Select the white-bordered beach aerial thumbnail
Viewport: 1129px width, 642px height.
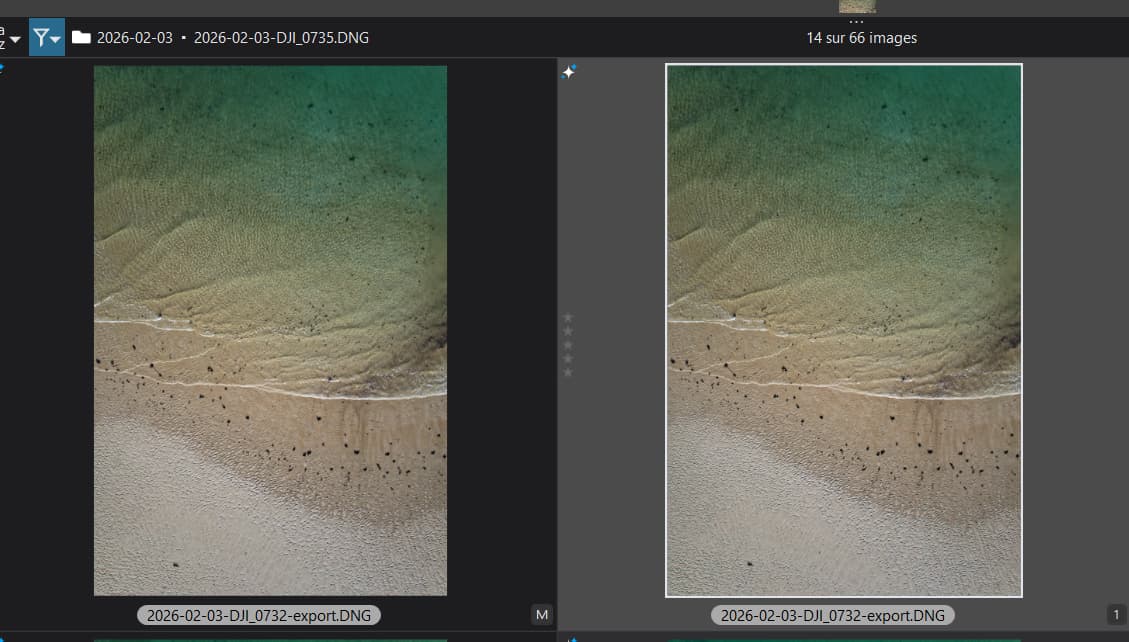coord(843,330)
